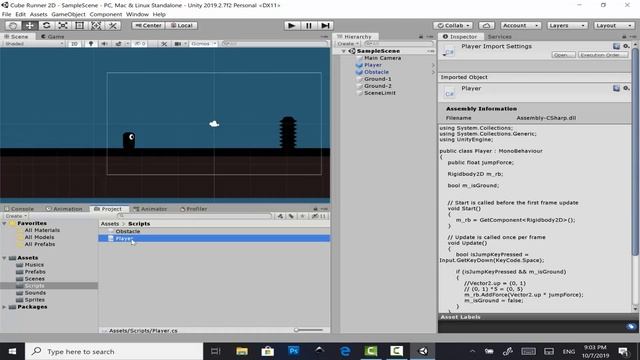
Task: Select Ground-1 in Hierarchy
Action: click(378, 79)
